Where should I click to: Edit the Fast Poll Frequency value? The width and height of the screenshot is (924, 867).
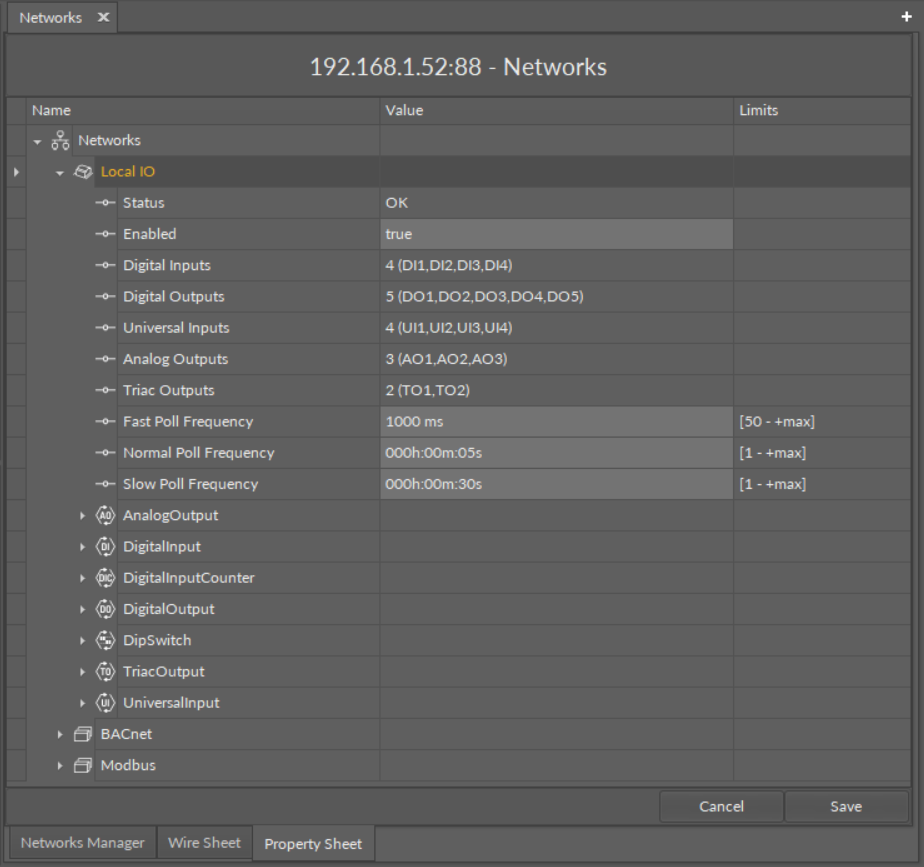point(555,421)
